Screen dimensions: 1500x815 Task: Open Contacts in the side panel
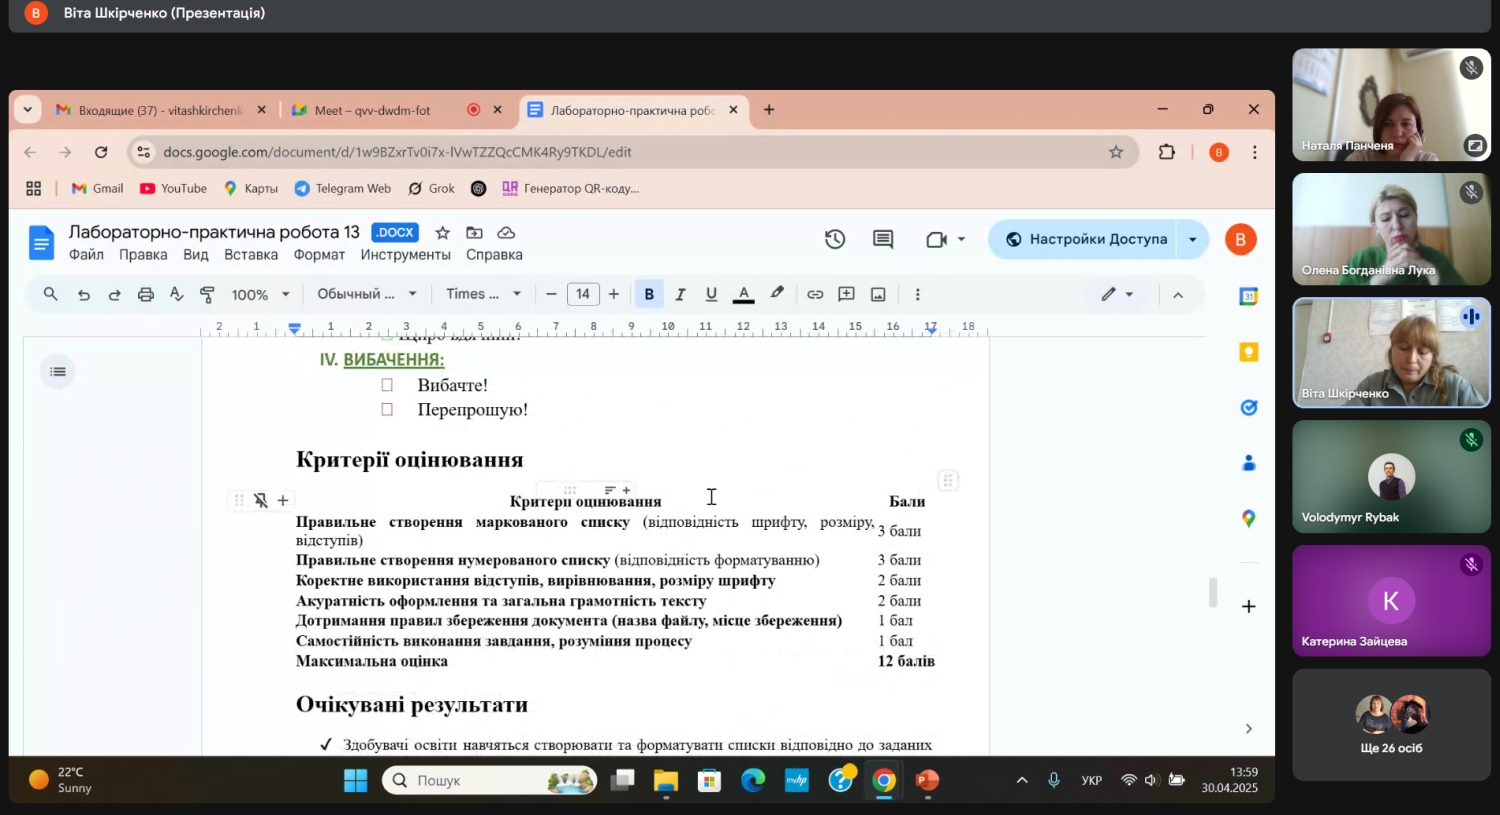coord(1248,463)
